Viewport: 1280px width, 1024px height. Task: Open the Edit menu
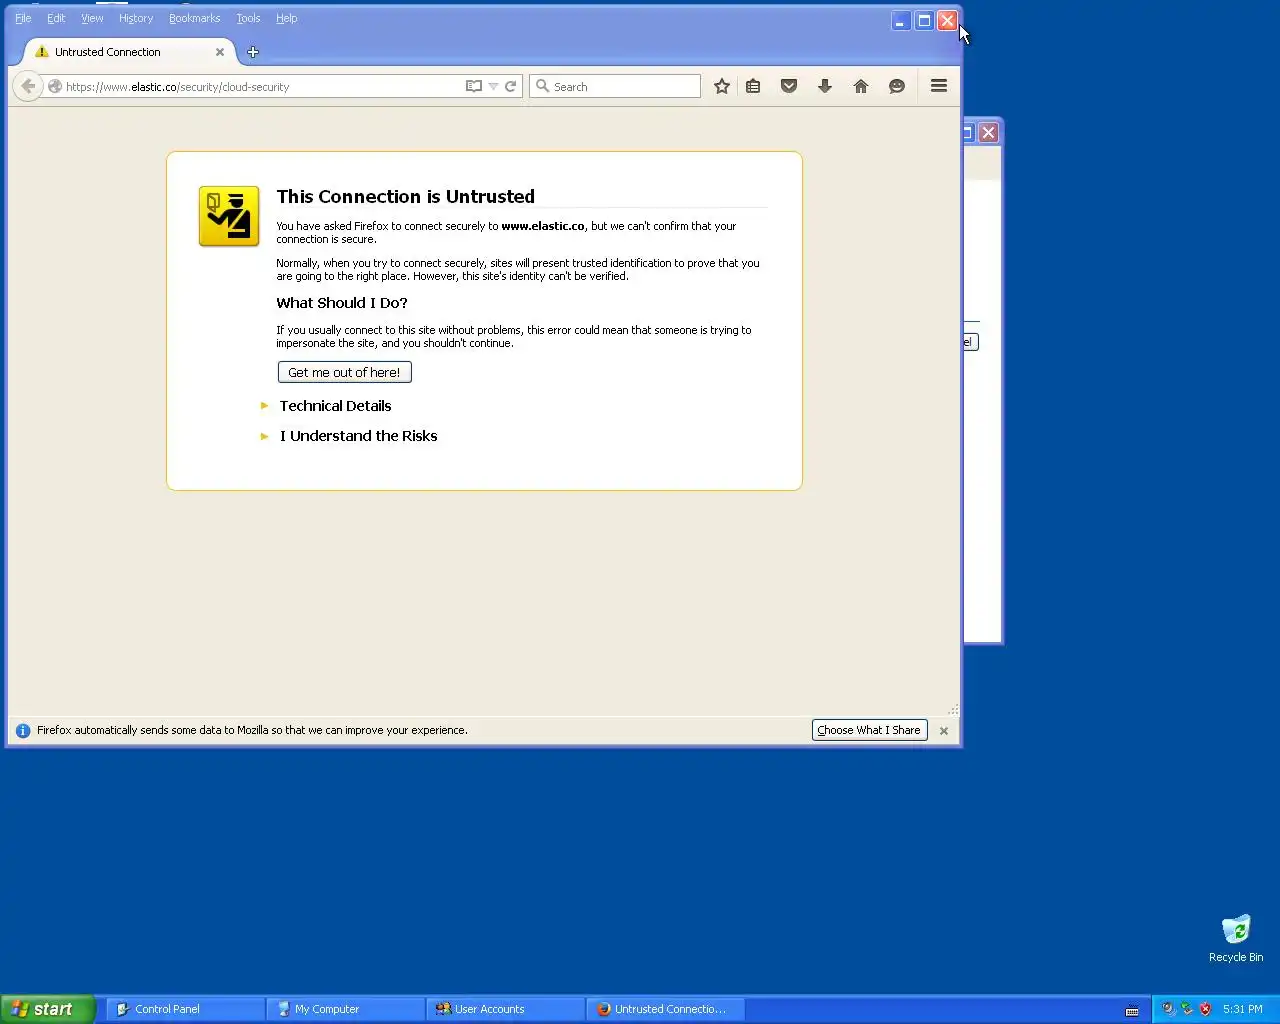coord(56,18)
